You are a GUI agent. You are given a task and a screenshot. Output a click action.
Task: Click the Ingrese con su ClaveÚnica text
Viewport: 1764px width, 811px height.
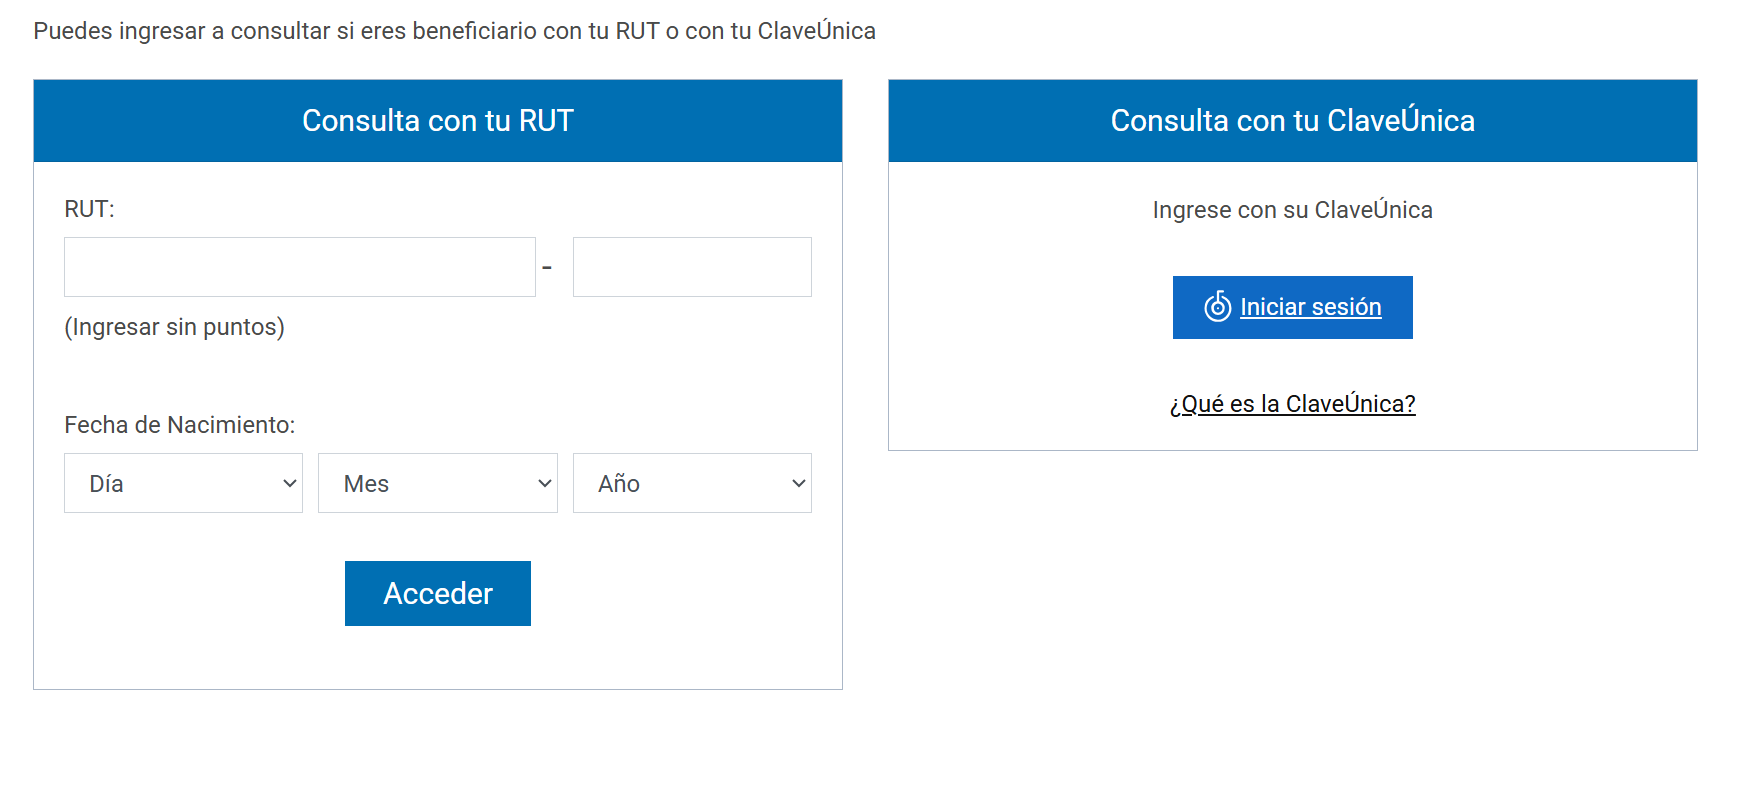[x=1292, y=210]
